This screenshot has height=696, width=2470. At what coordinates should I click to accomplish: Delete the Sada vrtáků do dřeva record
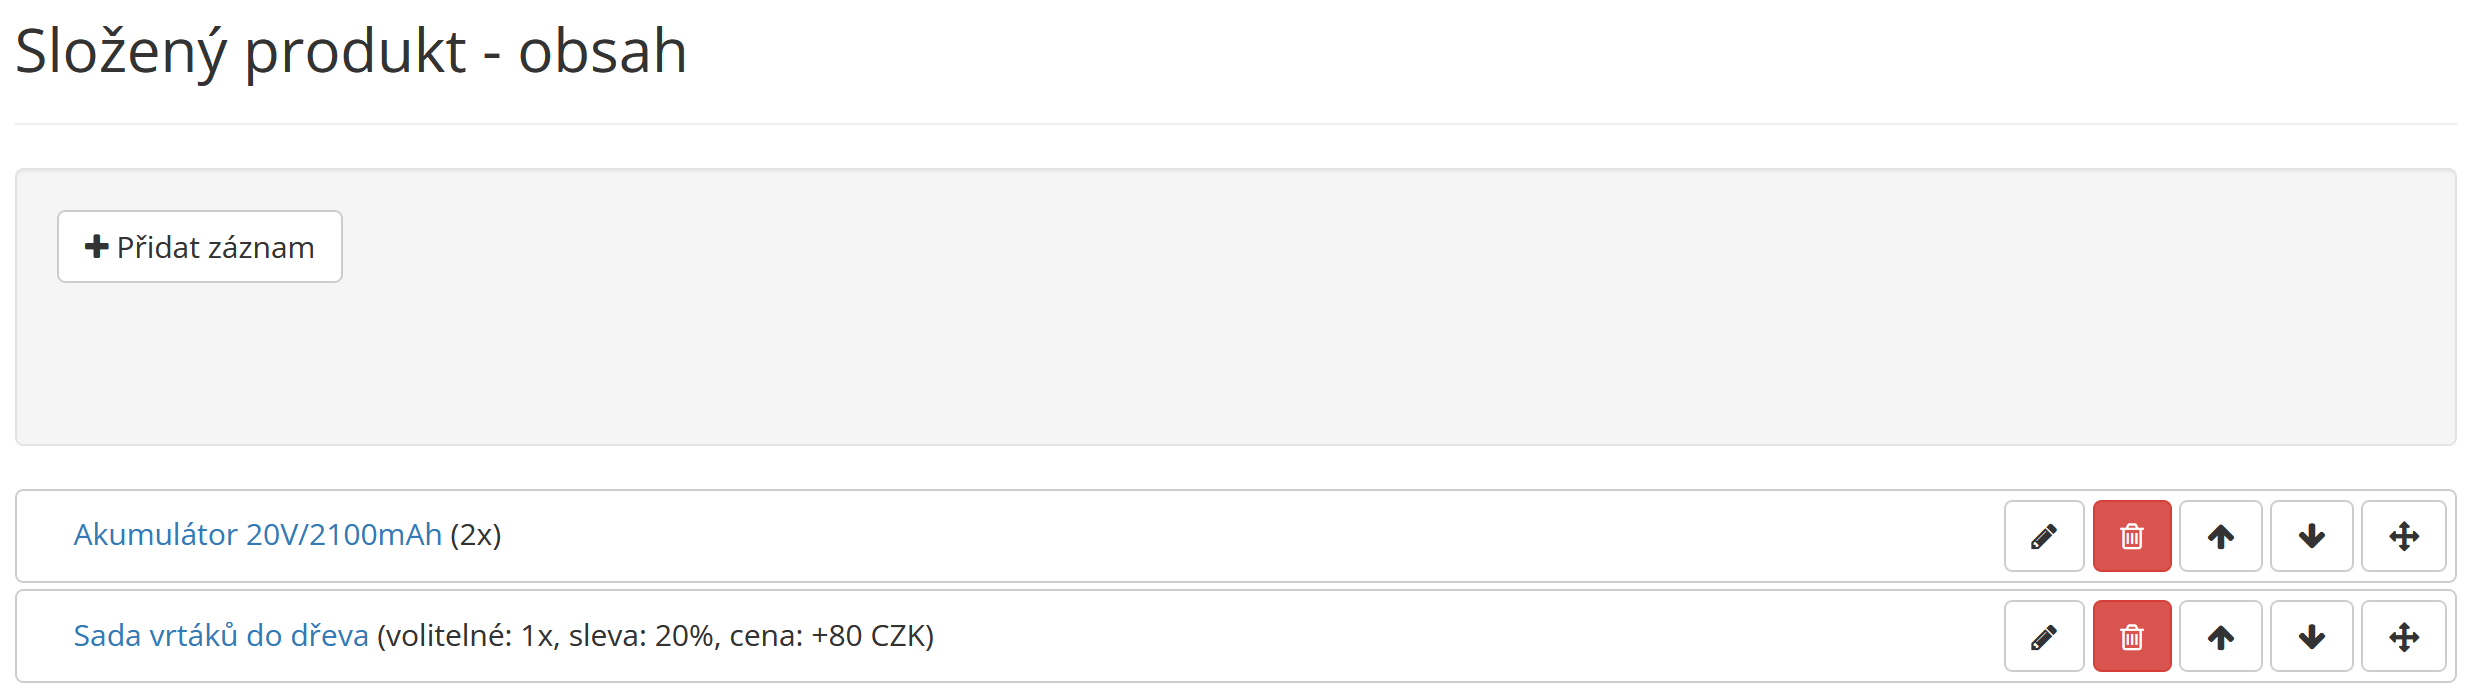(x=2132, y=636)
